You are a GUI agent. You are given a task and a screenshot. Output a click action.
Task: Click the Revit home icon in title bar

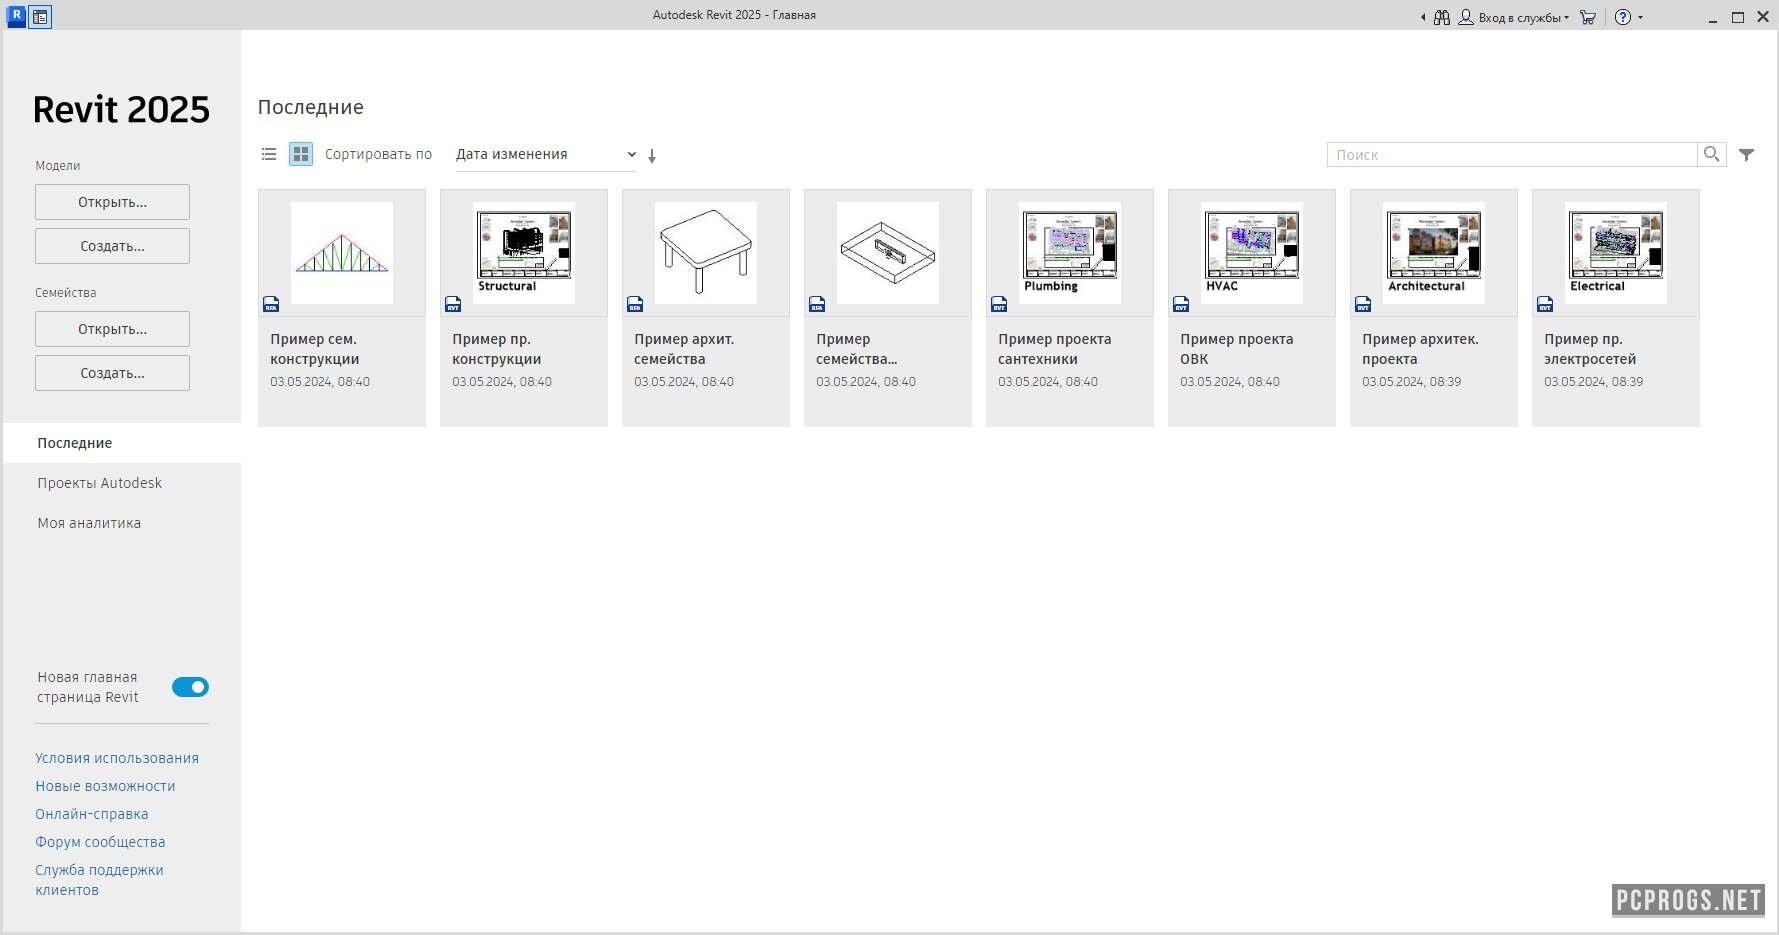(40, 17)
